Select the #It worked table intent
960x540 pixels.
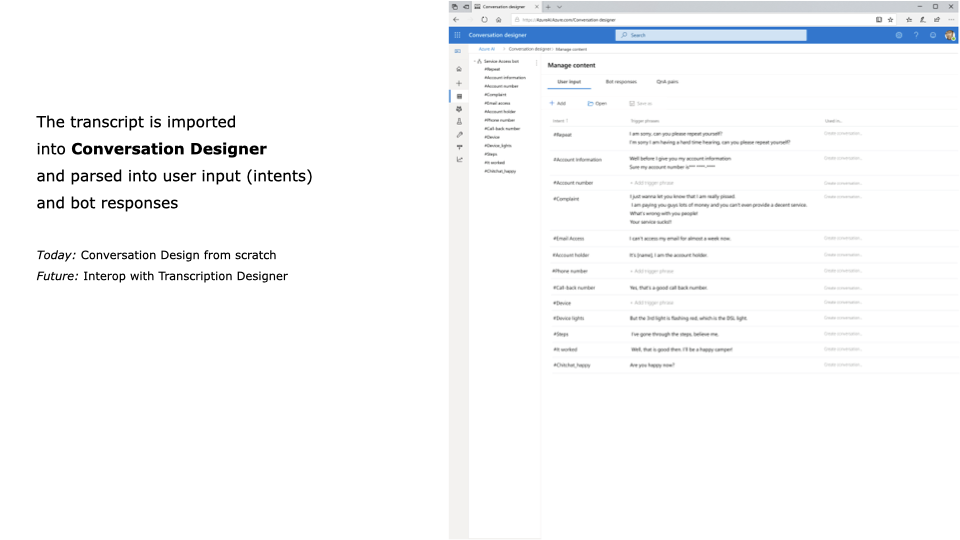[x=565, y=350]
